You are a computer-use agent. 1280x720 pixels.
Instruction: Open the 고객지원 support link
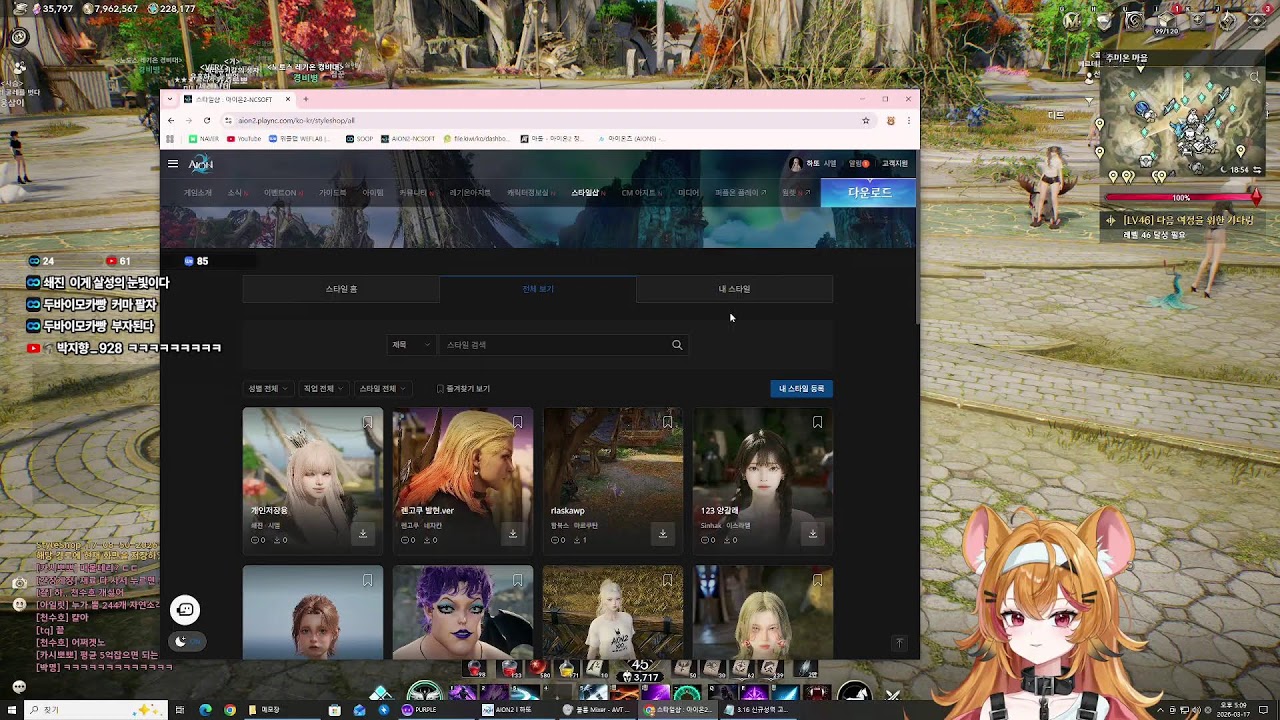point(895,164)
